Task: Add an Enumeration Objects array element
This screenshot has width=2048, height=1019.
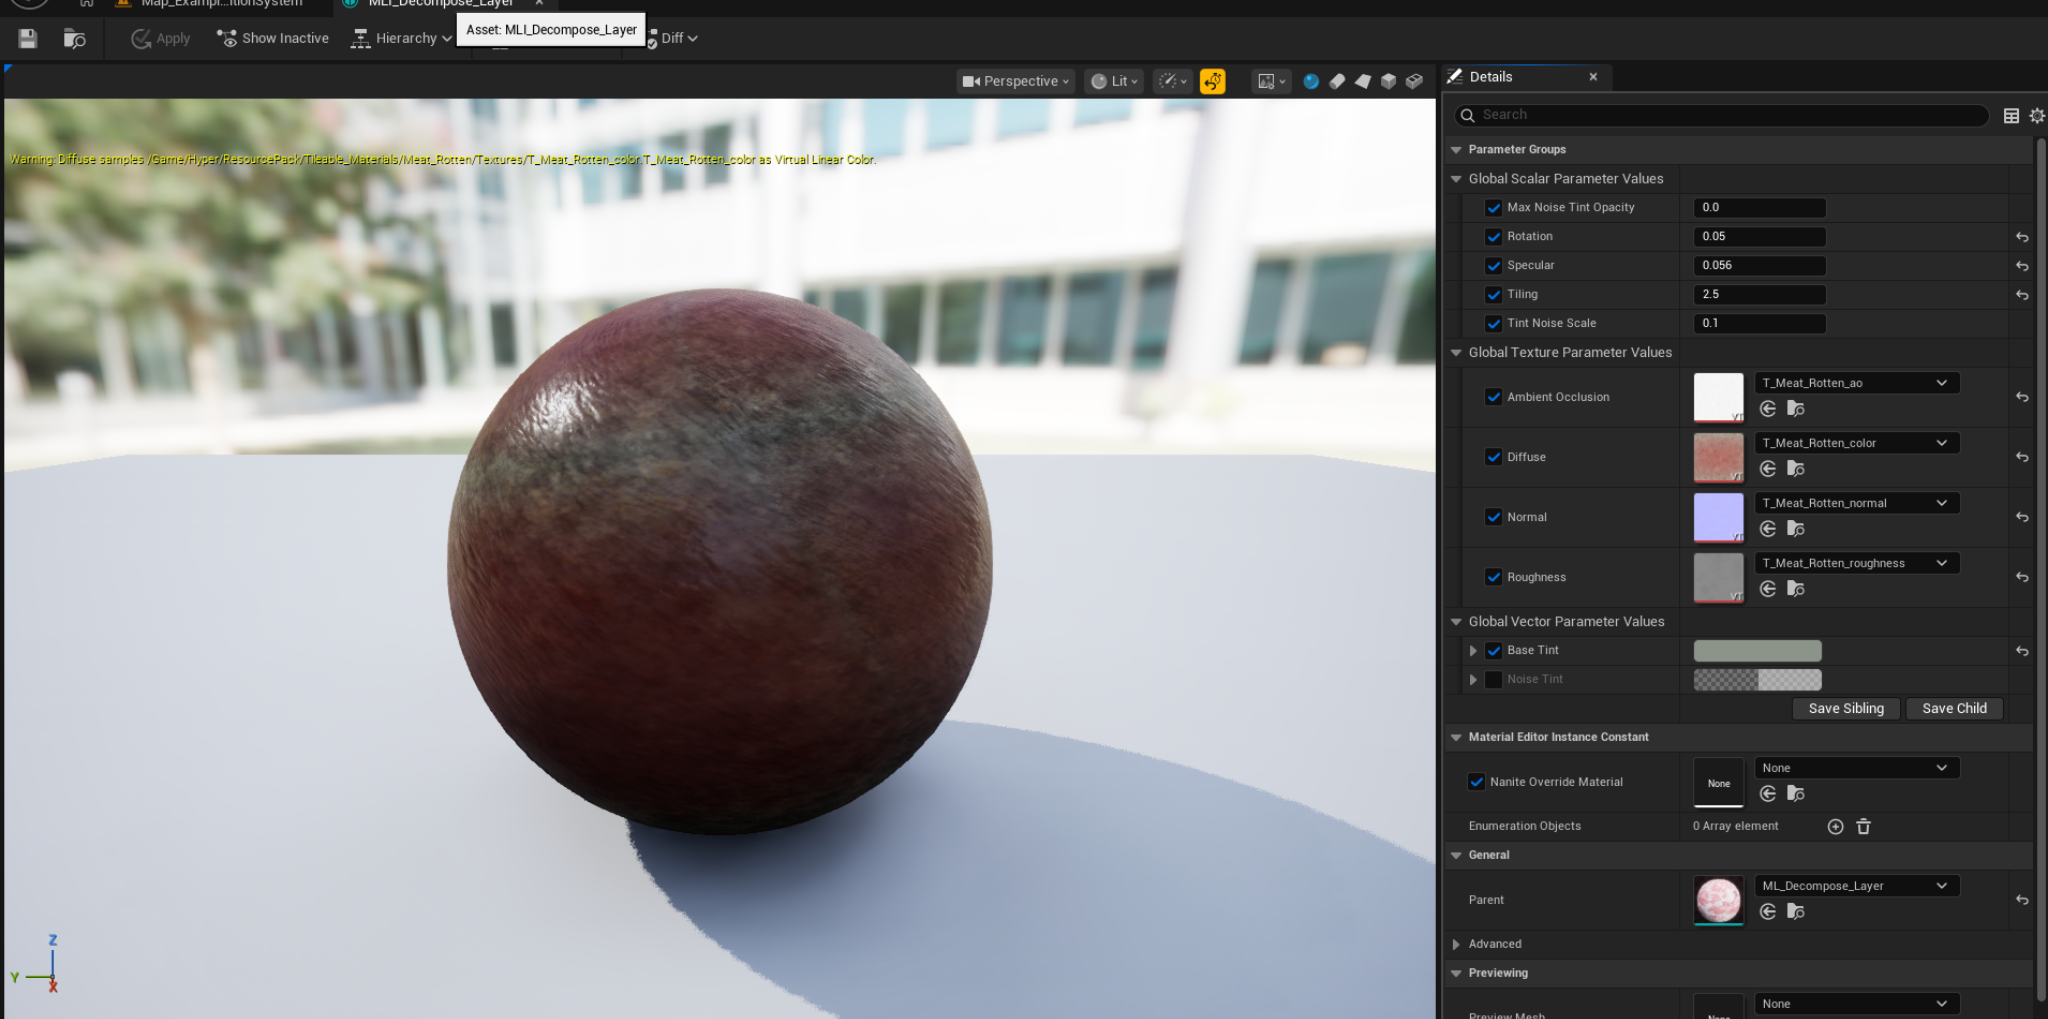Action: pos(1835,826)
